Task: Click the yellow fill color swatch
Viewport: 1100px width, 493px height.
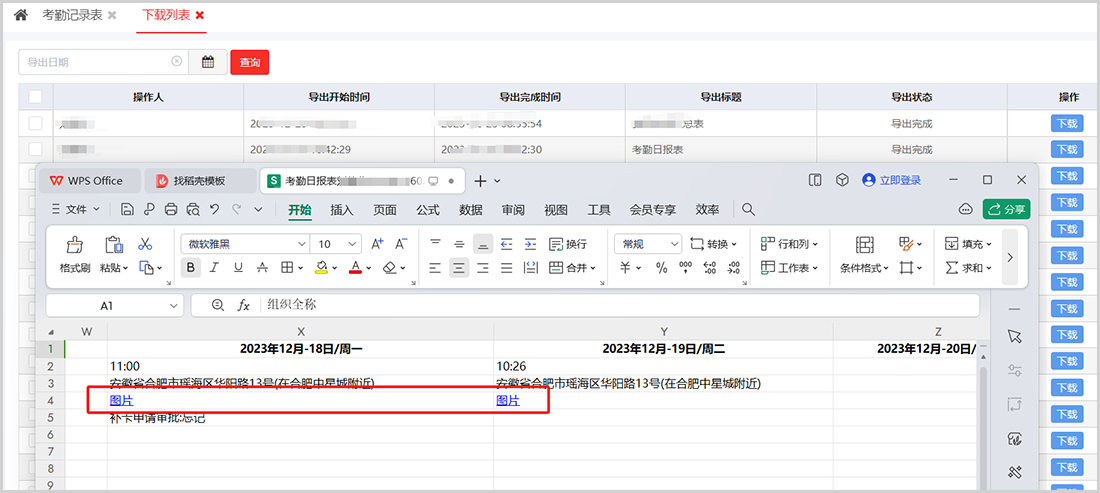Action: pyautogui.click(x=320, y=267)
